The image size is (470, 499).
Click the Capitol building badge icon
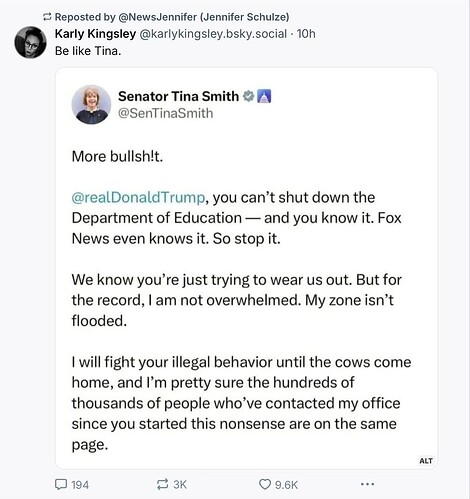coord(264,96)
